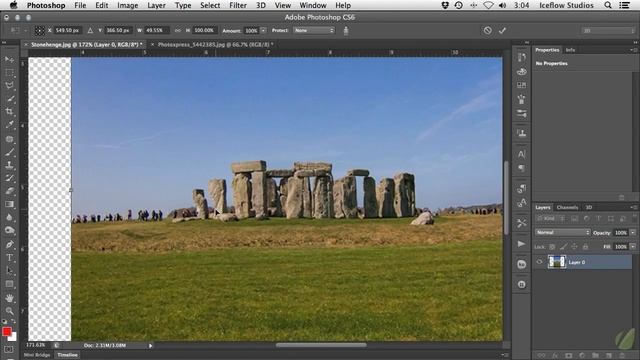Screen dimensions: 640x360
Task: Select the Lasso tool
Action: click(x=9, y=86)
